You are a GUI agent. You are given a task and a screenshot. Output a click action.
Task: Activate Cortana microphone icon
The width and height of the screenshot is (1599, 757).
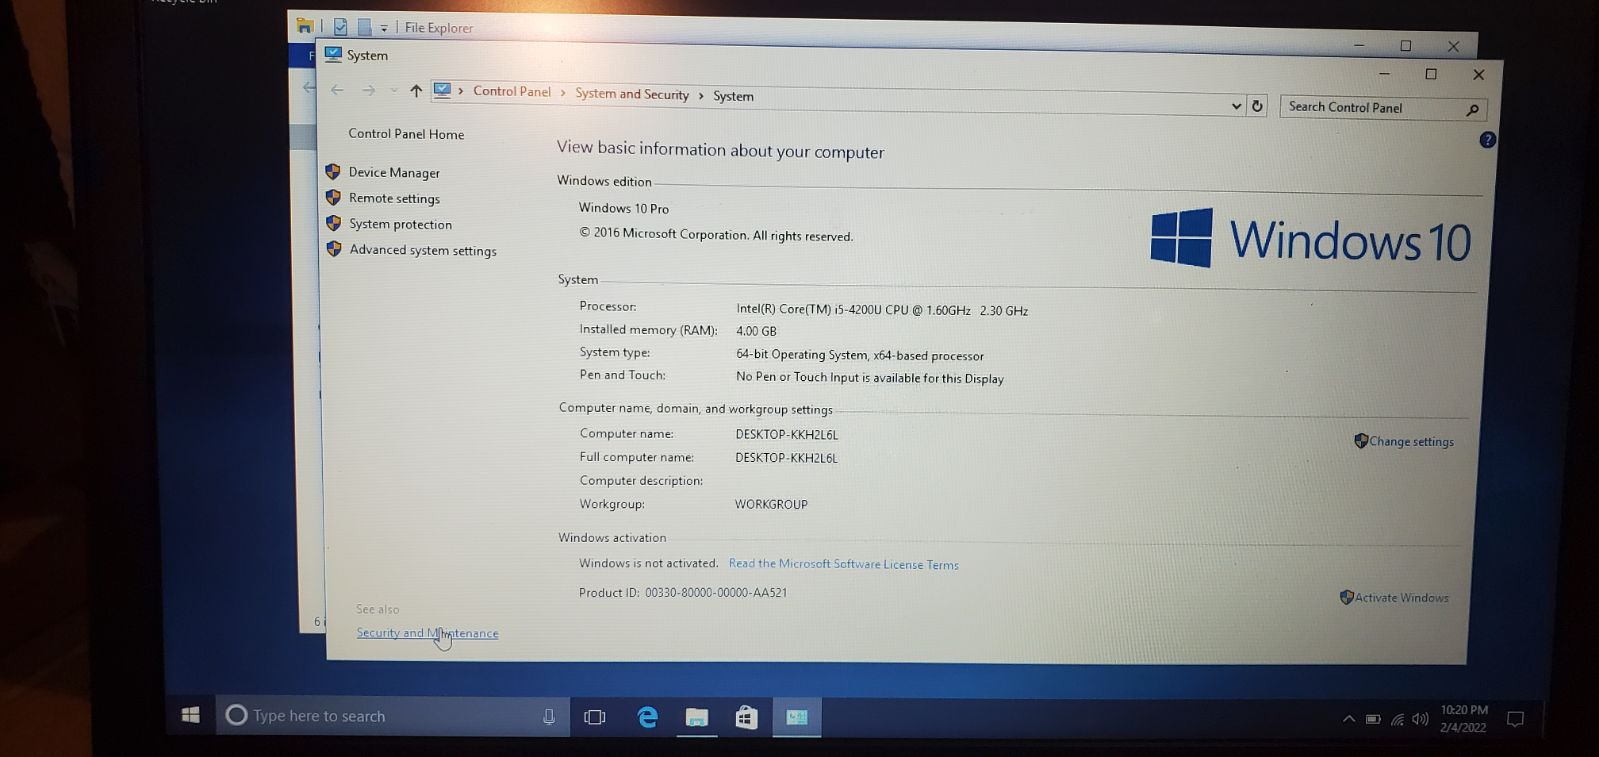tap(549, 716)
